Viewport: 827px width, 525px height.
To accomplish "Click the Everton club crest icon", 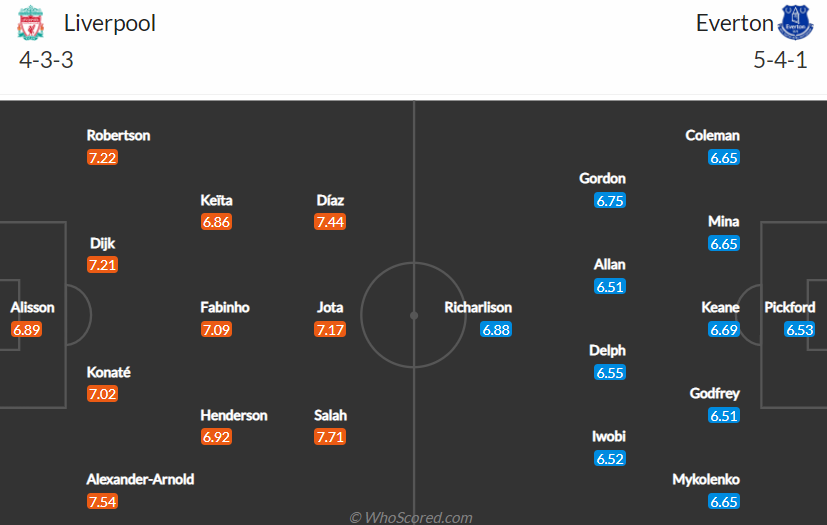I will (x=795, y=23).
